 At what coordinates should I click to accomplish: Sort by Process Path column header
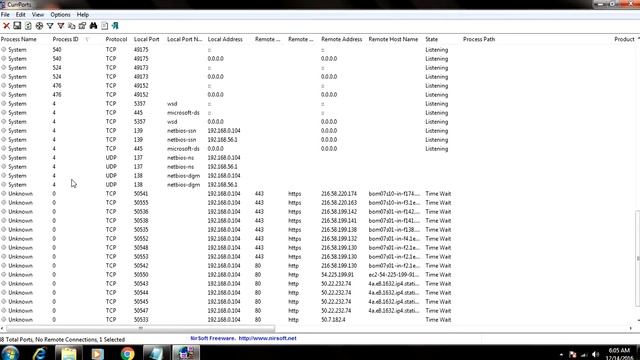click(x=479, y=39)
